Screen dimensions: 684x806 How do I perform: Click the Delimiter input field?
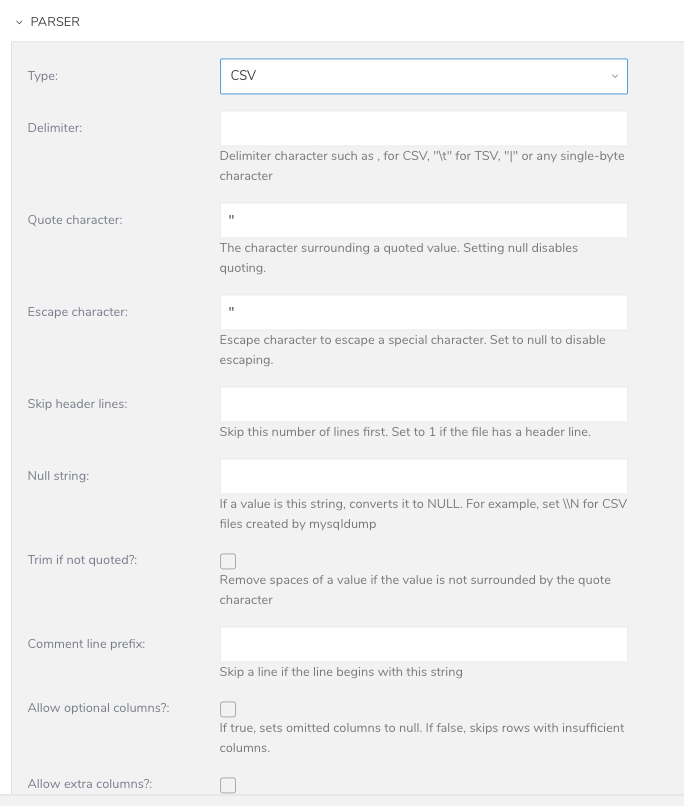(x=423, y=128)
